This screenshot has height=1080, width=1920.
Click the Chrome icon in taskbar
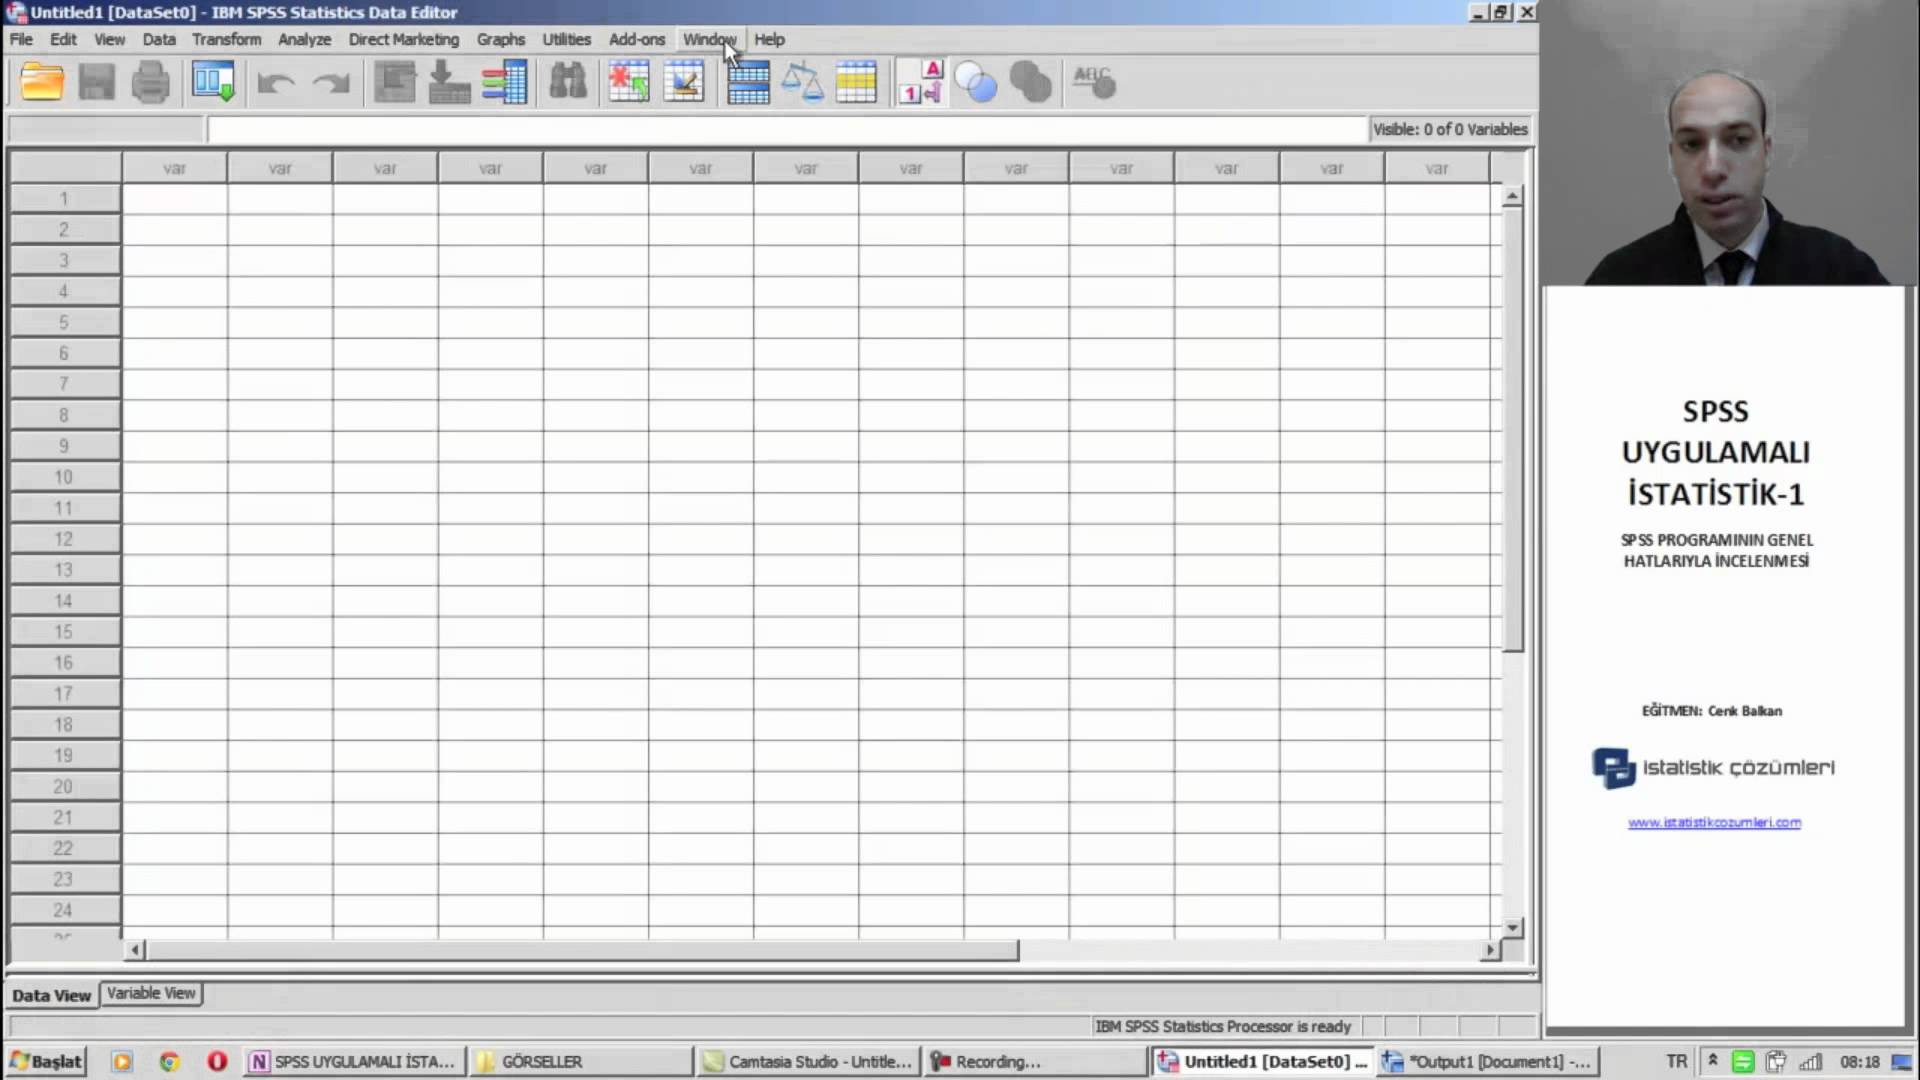169,1061
